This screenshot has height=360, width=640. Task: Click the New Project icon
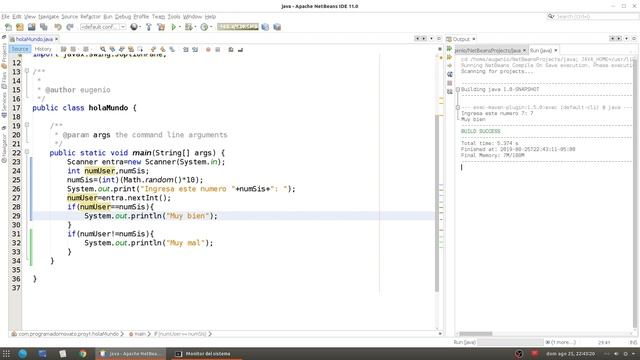(20, 27)
